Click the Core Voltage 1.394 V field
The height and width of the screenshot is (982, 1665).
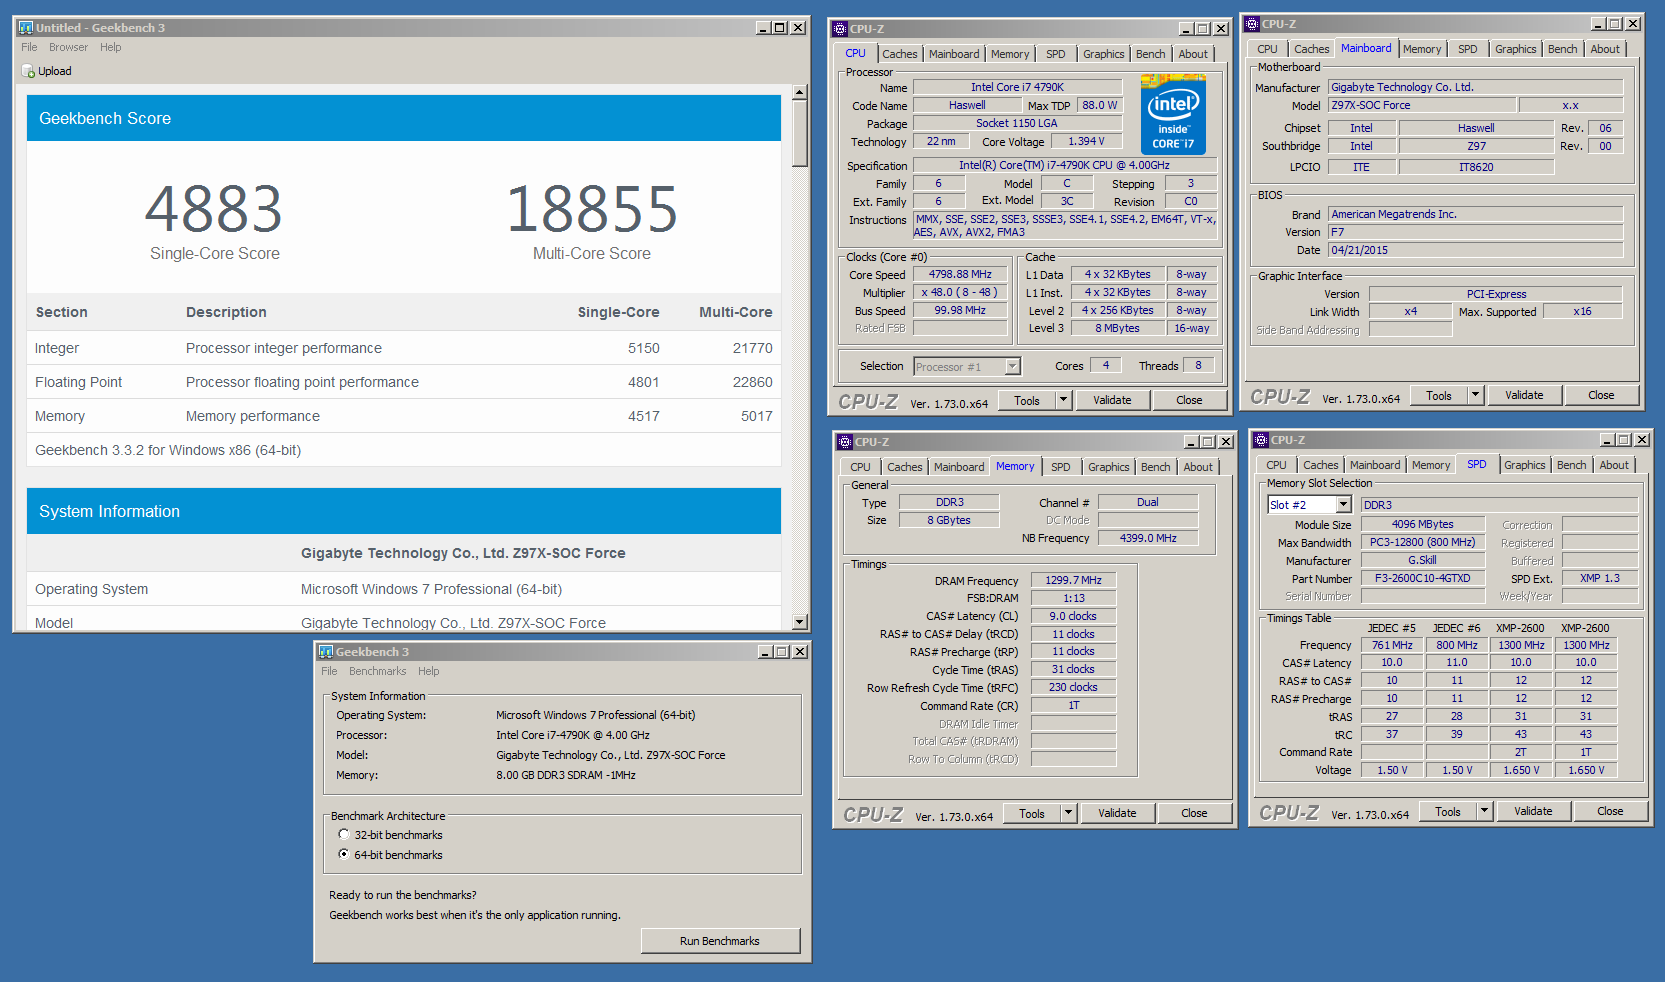[x=1086, y=142]
